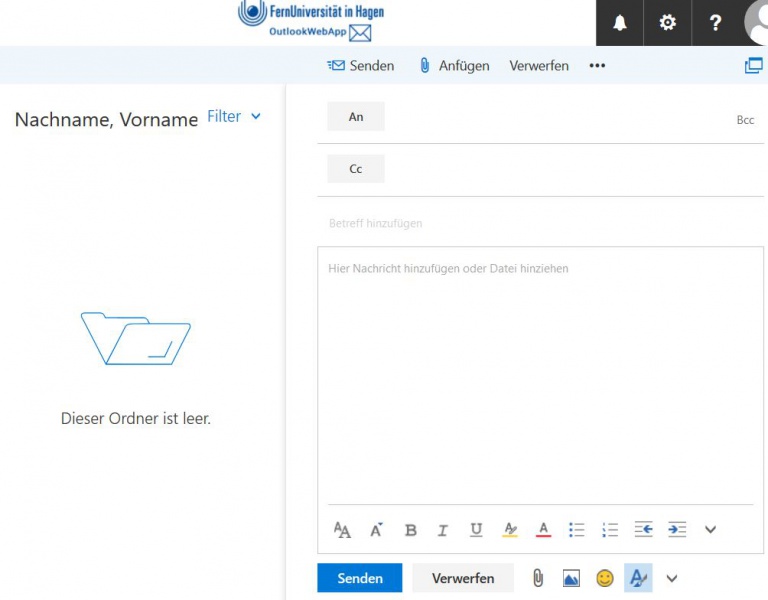
Task: Open settings via the gear icon
Action: [x=667, y=23]
